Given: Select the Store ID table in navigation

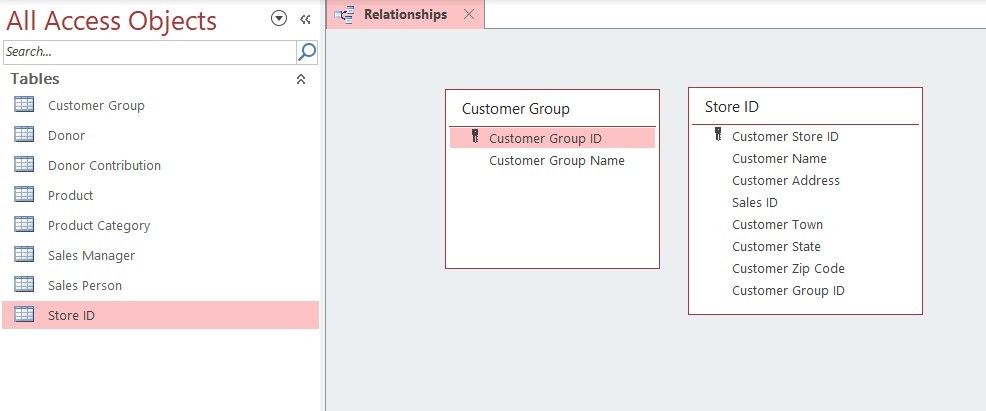Looking at the screenshot, I should click(x=160, y=315).
